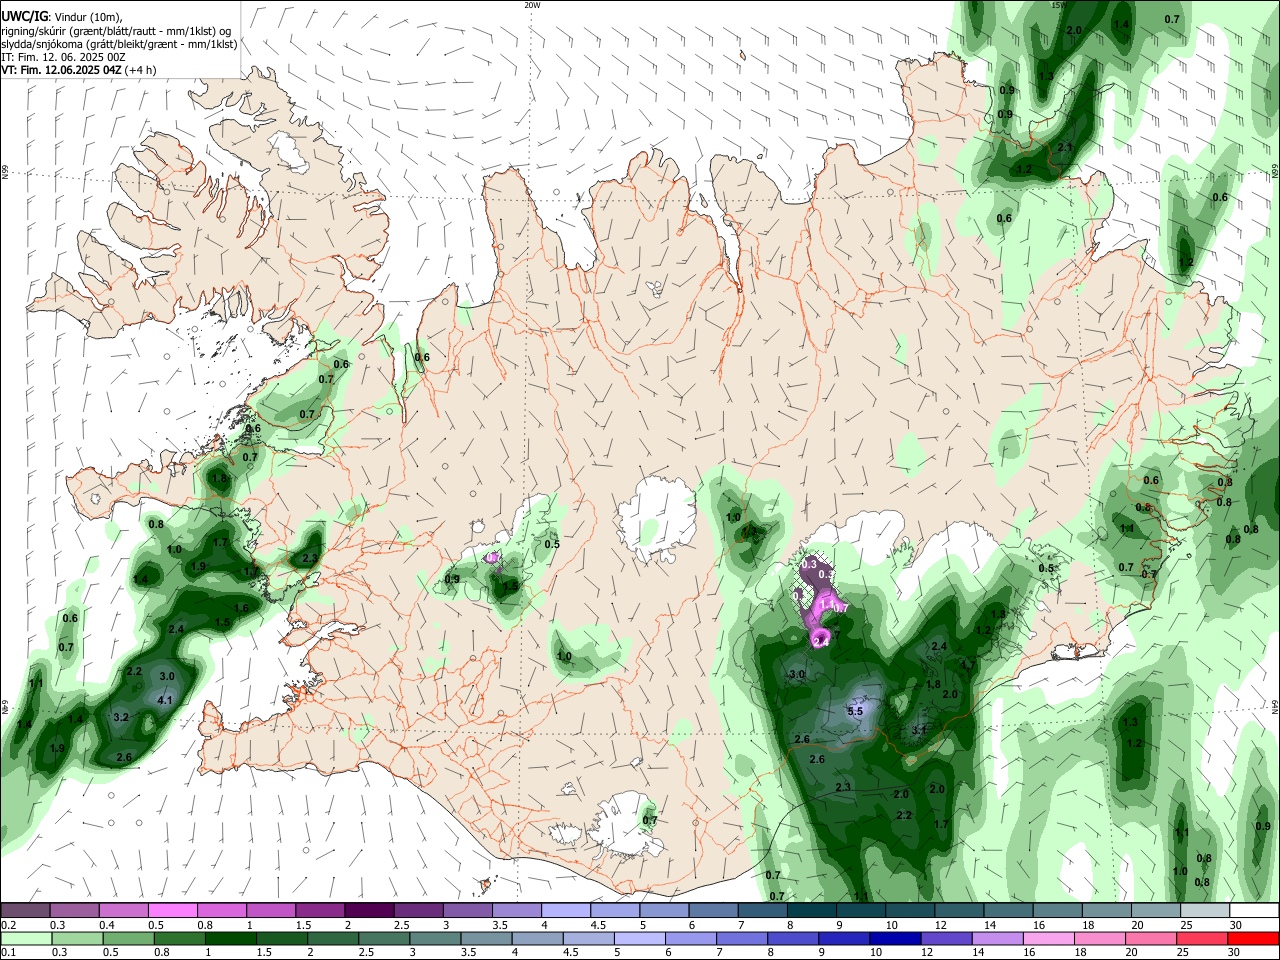The image size is (1280, 960).
Task: Click the 3.2 precipitation value off the west coast
Action: (x=121, y=717)
